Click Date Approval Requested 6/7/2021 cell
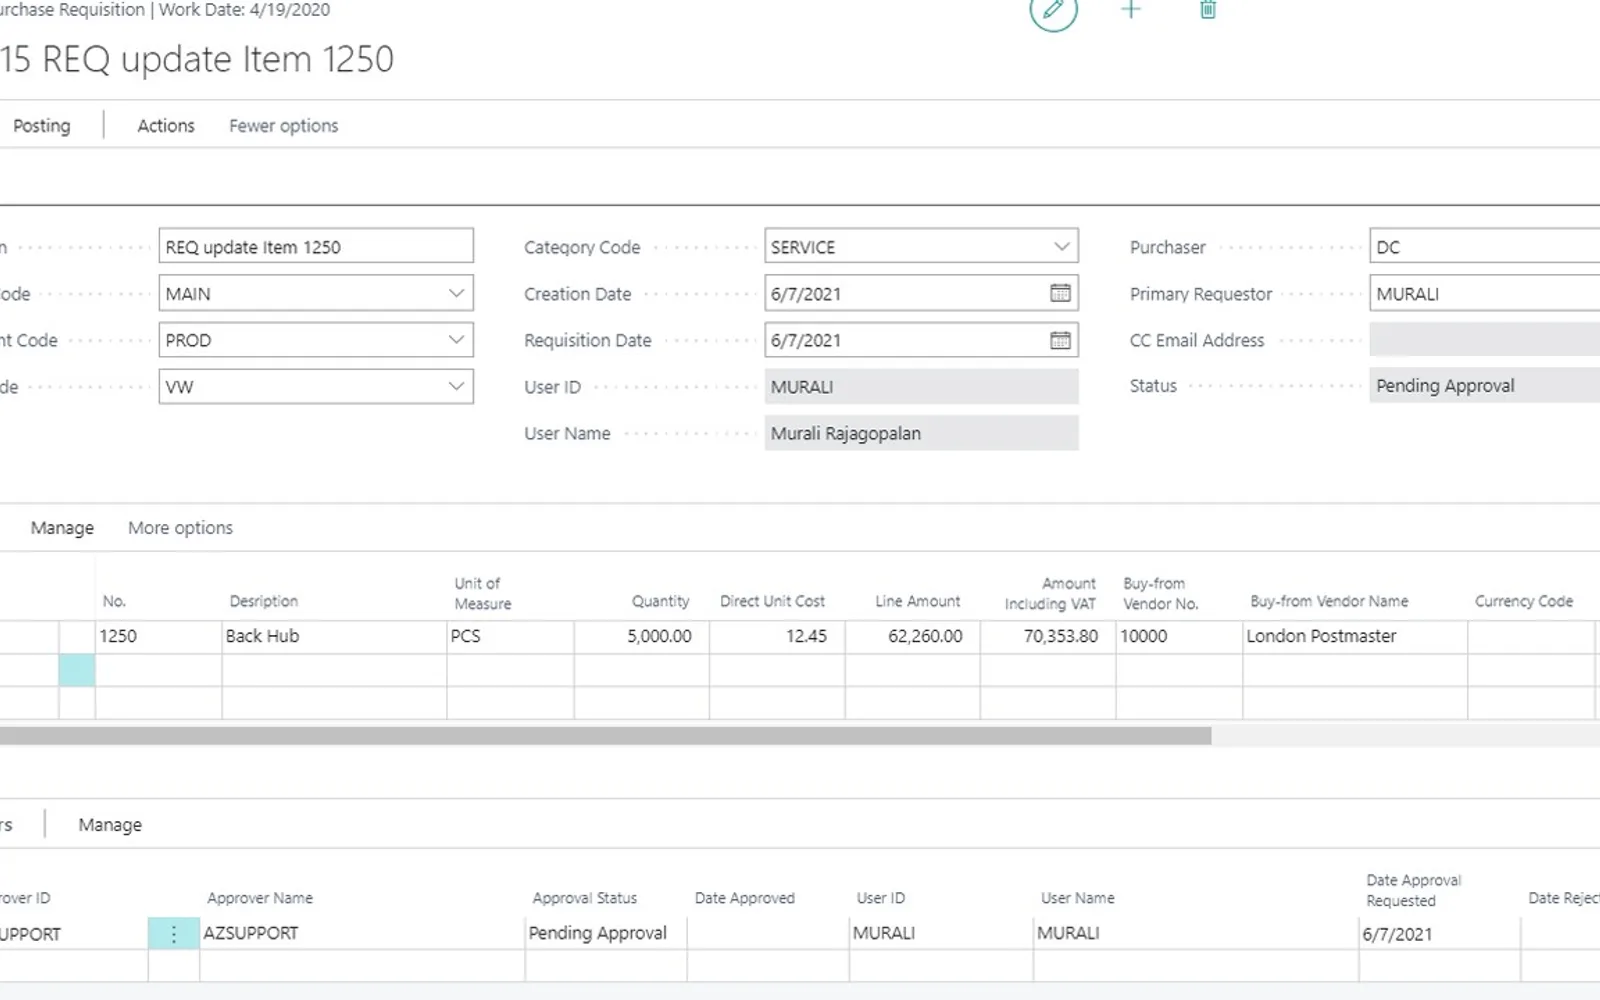 click(x=1439, y=934)
